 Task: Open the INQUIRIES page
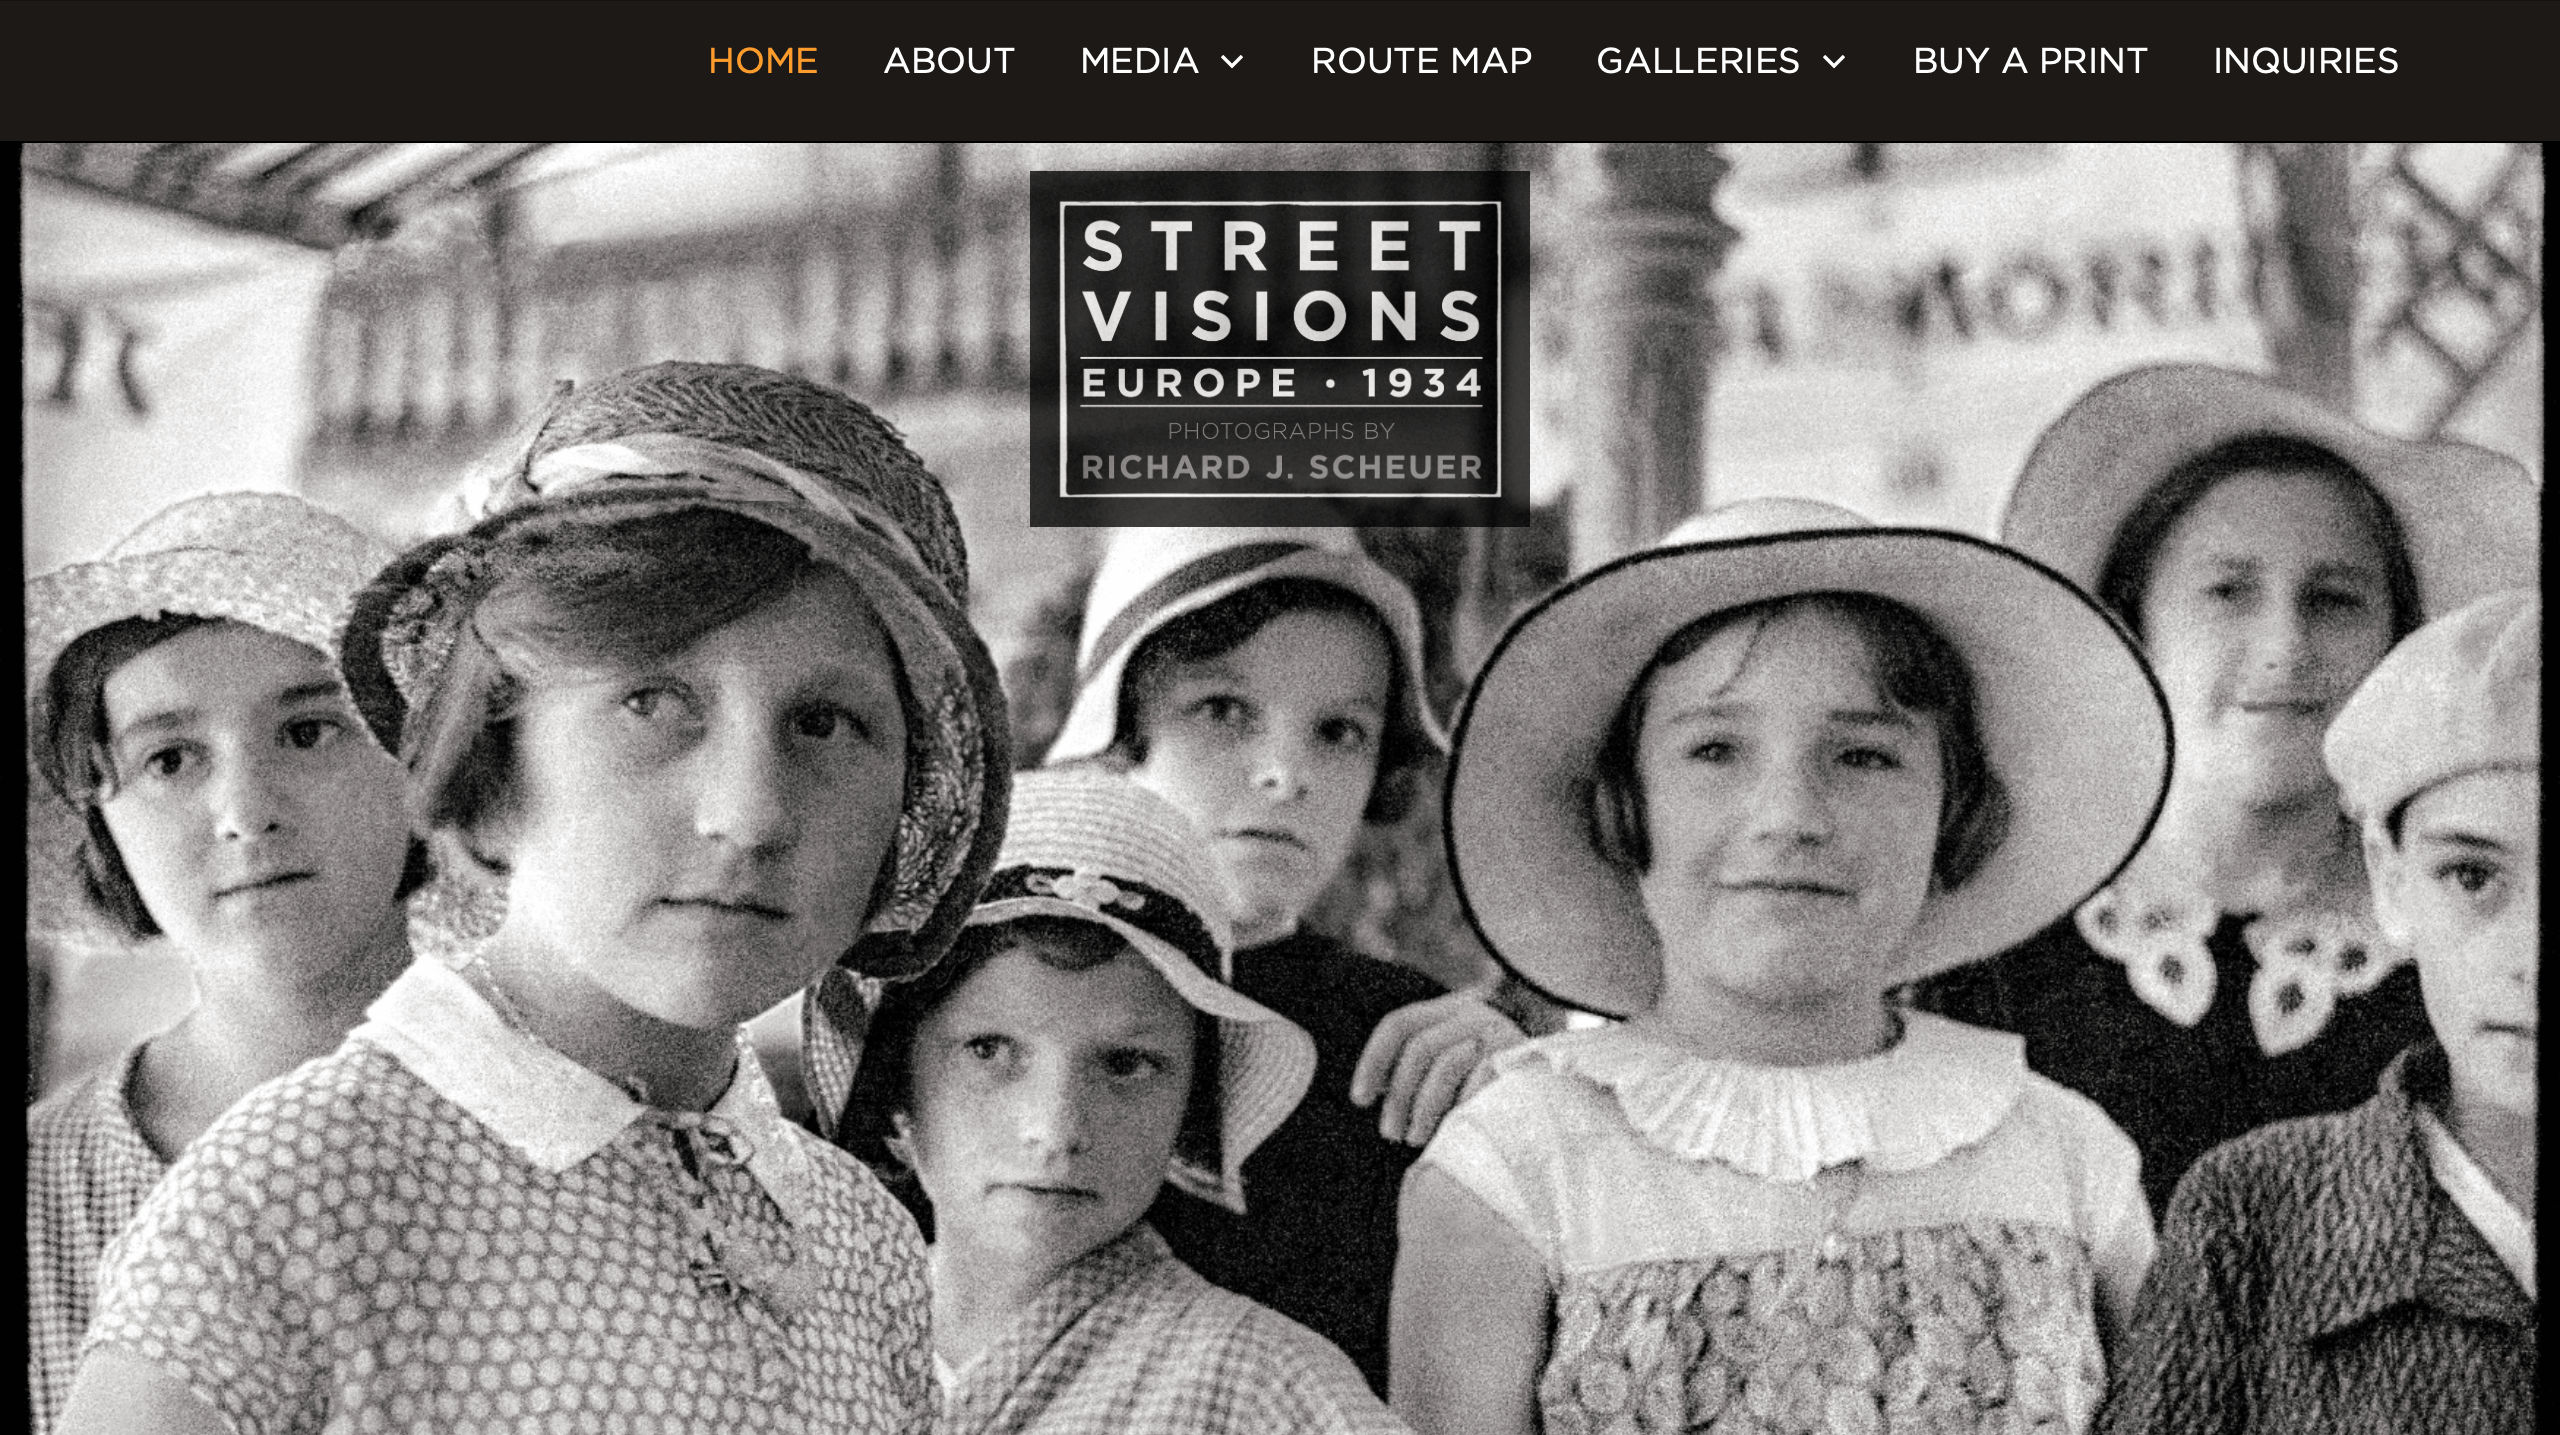[x=2305, y=61]
